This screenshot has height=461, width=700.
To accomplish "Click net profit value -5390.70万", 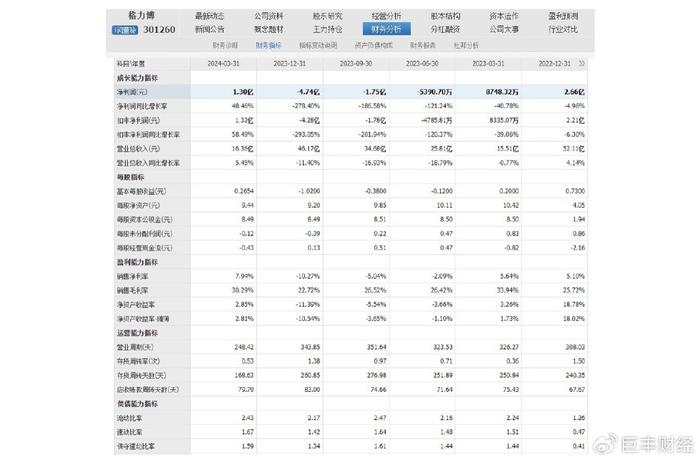I will (x=435, y=92).
